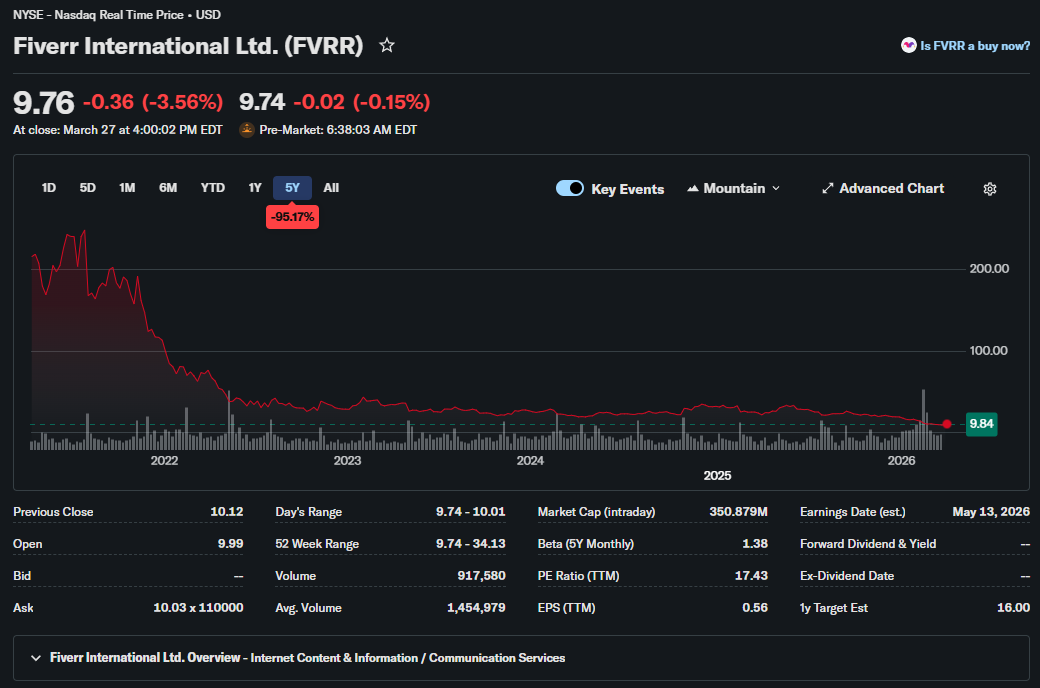Click the Previous Close label
The height and width of the screenshot is (688, 1040).
[x=53, y=512]
